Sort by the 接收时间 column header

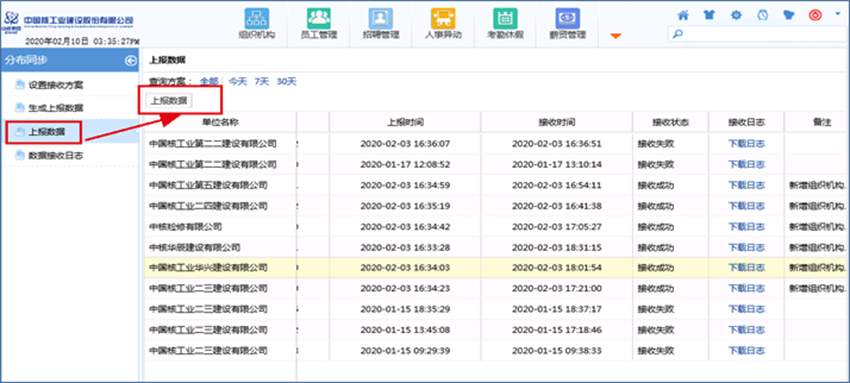(557, 122)
